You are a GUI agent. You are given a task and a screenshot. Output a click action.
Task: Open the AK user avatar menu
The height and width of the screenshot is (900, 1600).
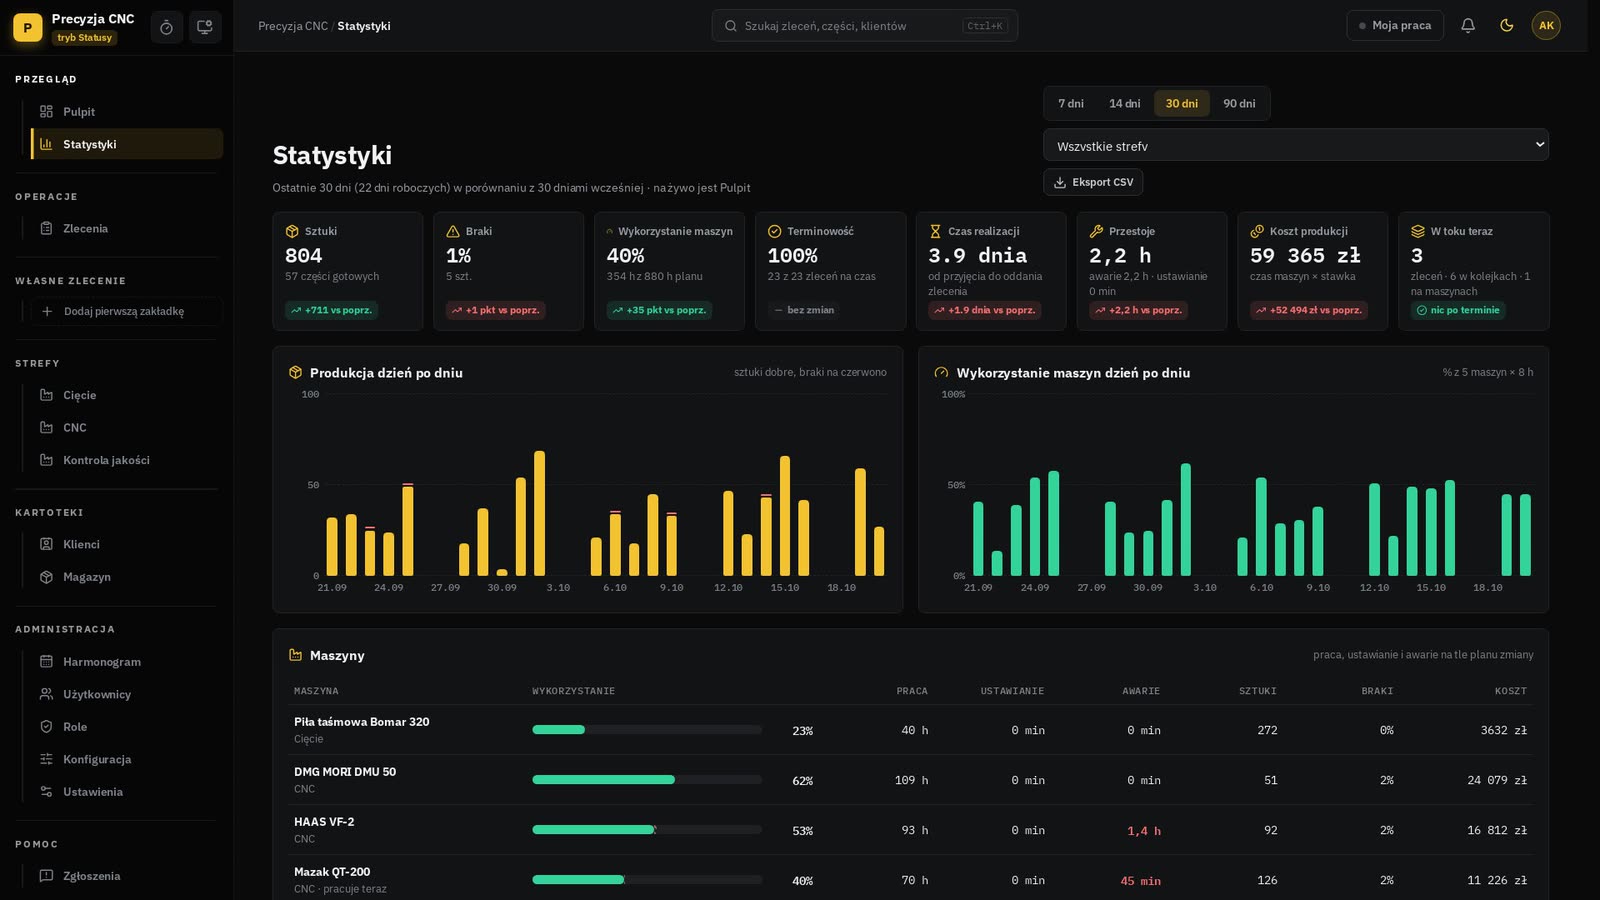[x=1546, y=26]
